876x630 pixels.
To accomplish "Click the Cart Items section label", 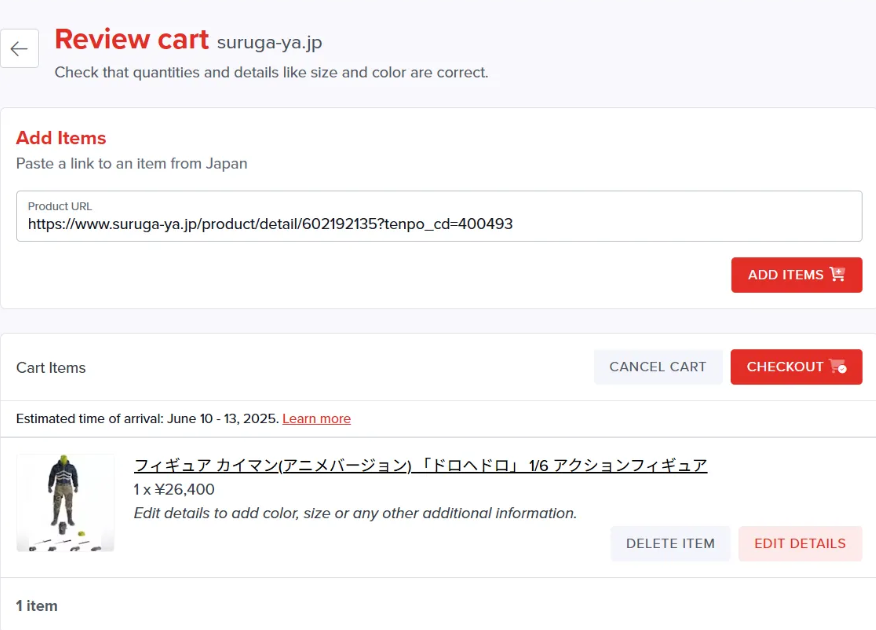I will pos(51,368).
